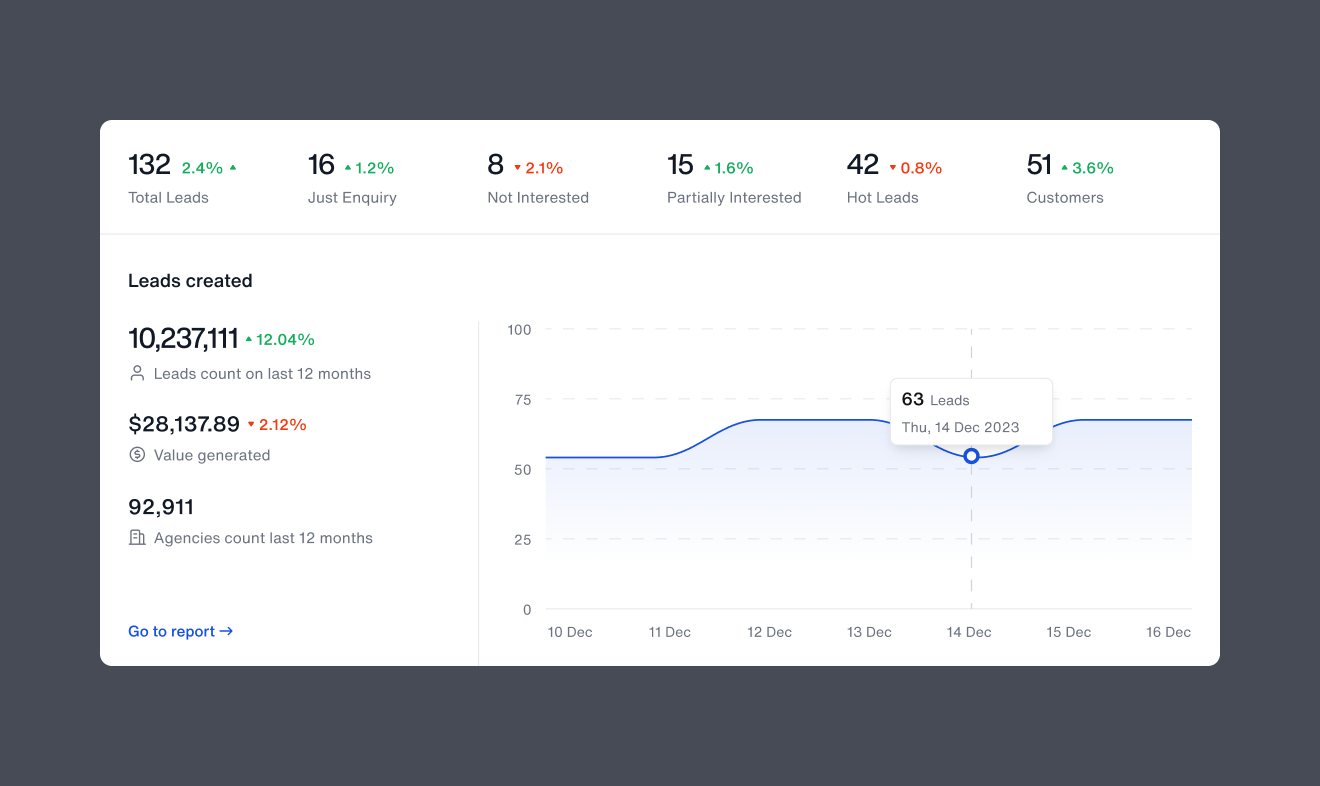Click the green up arrow after Total Leads 2.4%
1320x786 pixels.
click(233, 167)
